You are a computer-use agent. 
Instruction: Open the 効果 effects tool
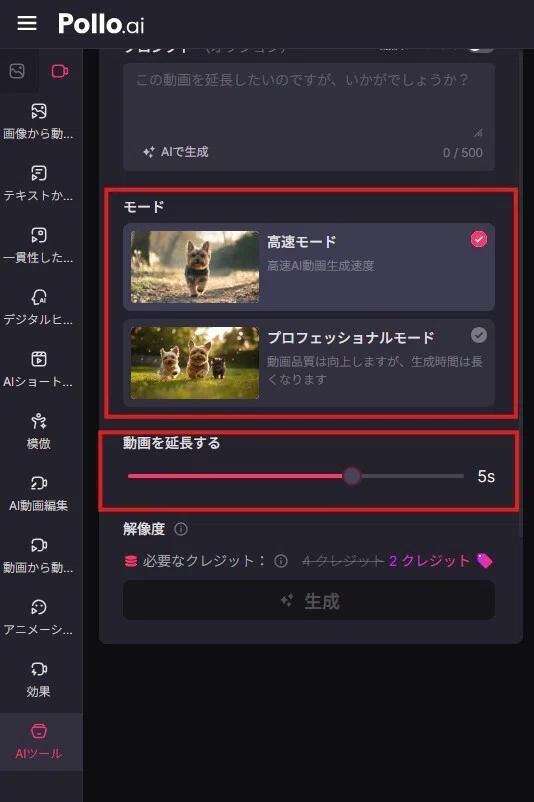point(38,680)
